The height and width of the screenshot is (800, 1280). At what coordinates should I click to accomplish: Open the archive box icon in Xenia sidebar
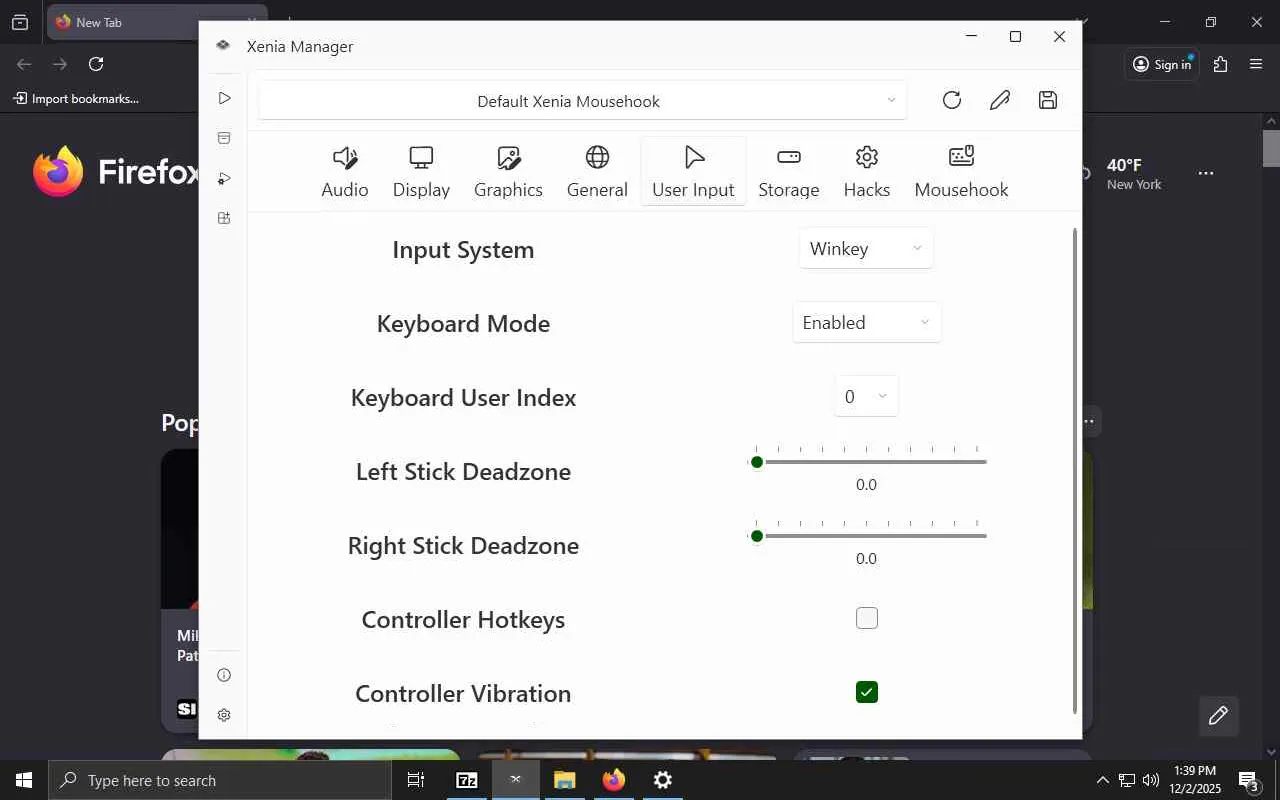pyautogui.click(x=224, y=138)
